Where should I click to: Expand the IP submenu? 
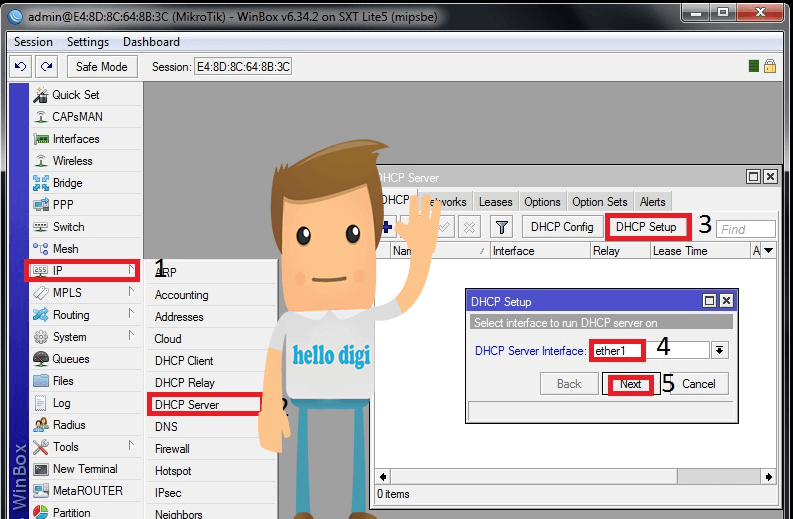click(82, 271)
